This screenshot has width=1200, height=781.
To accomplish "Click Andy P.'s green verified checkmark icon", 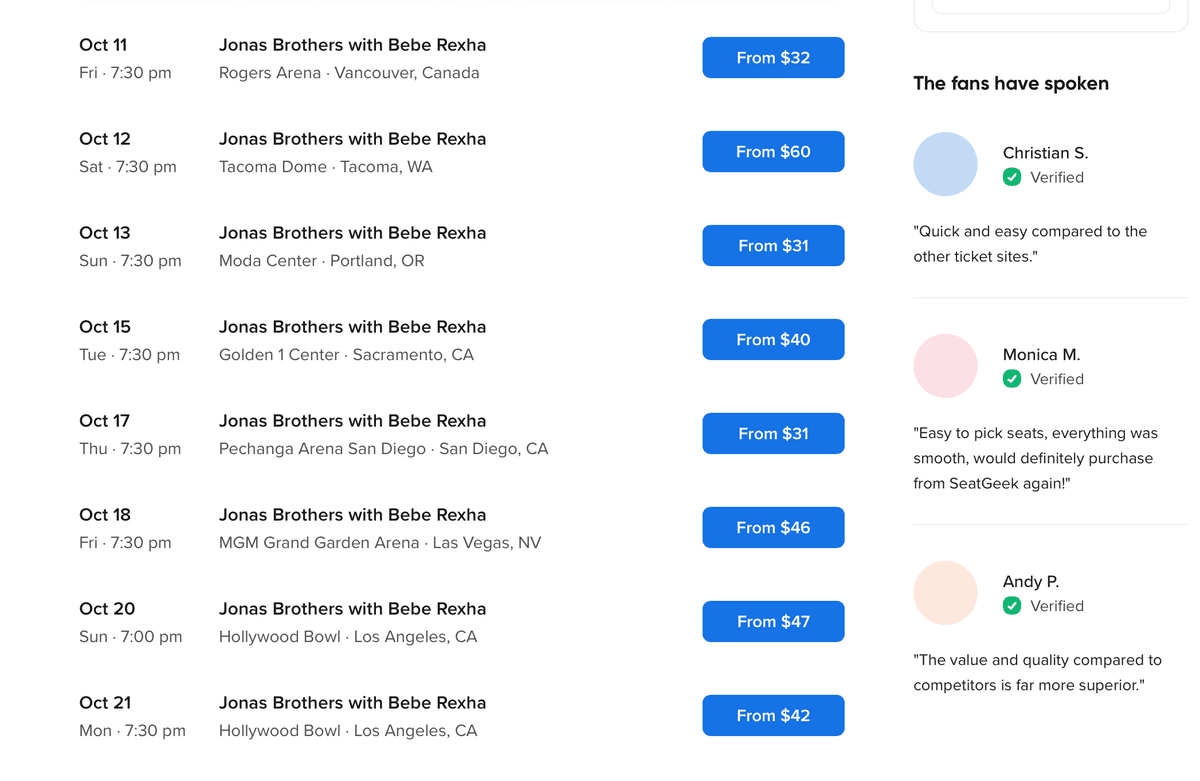I will point(1012,606).
